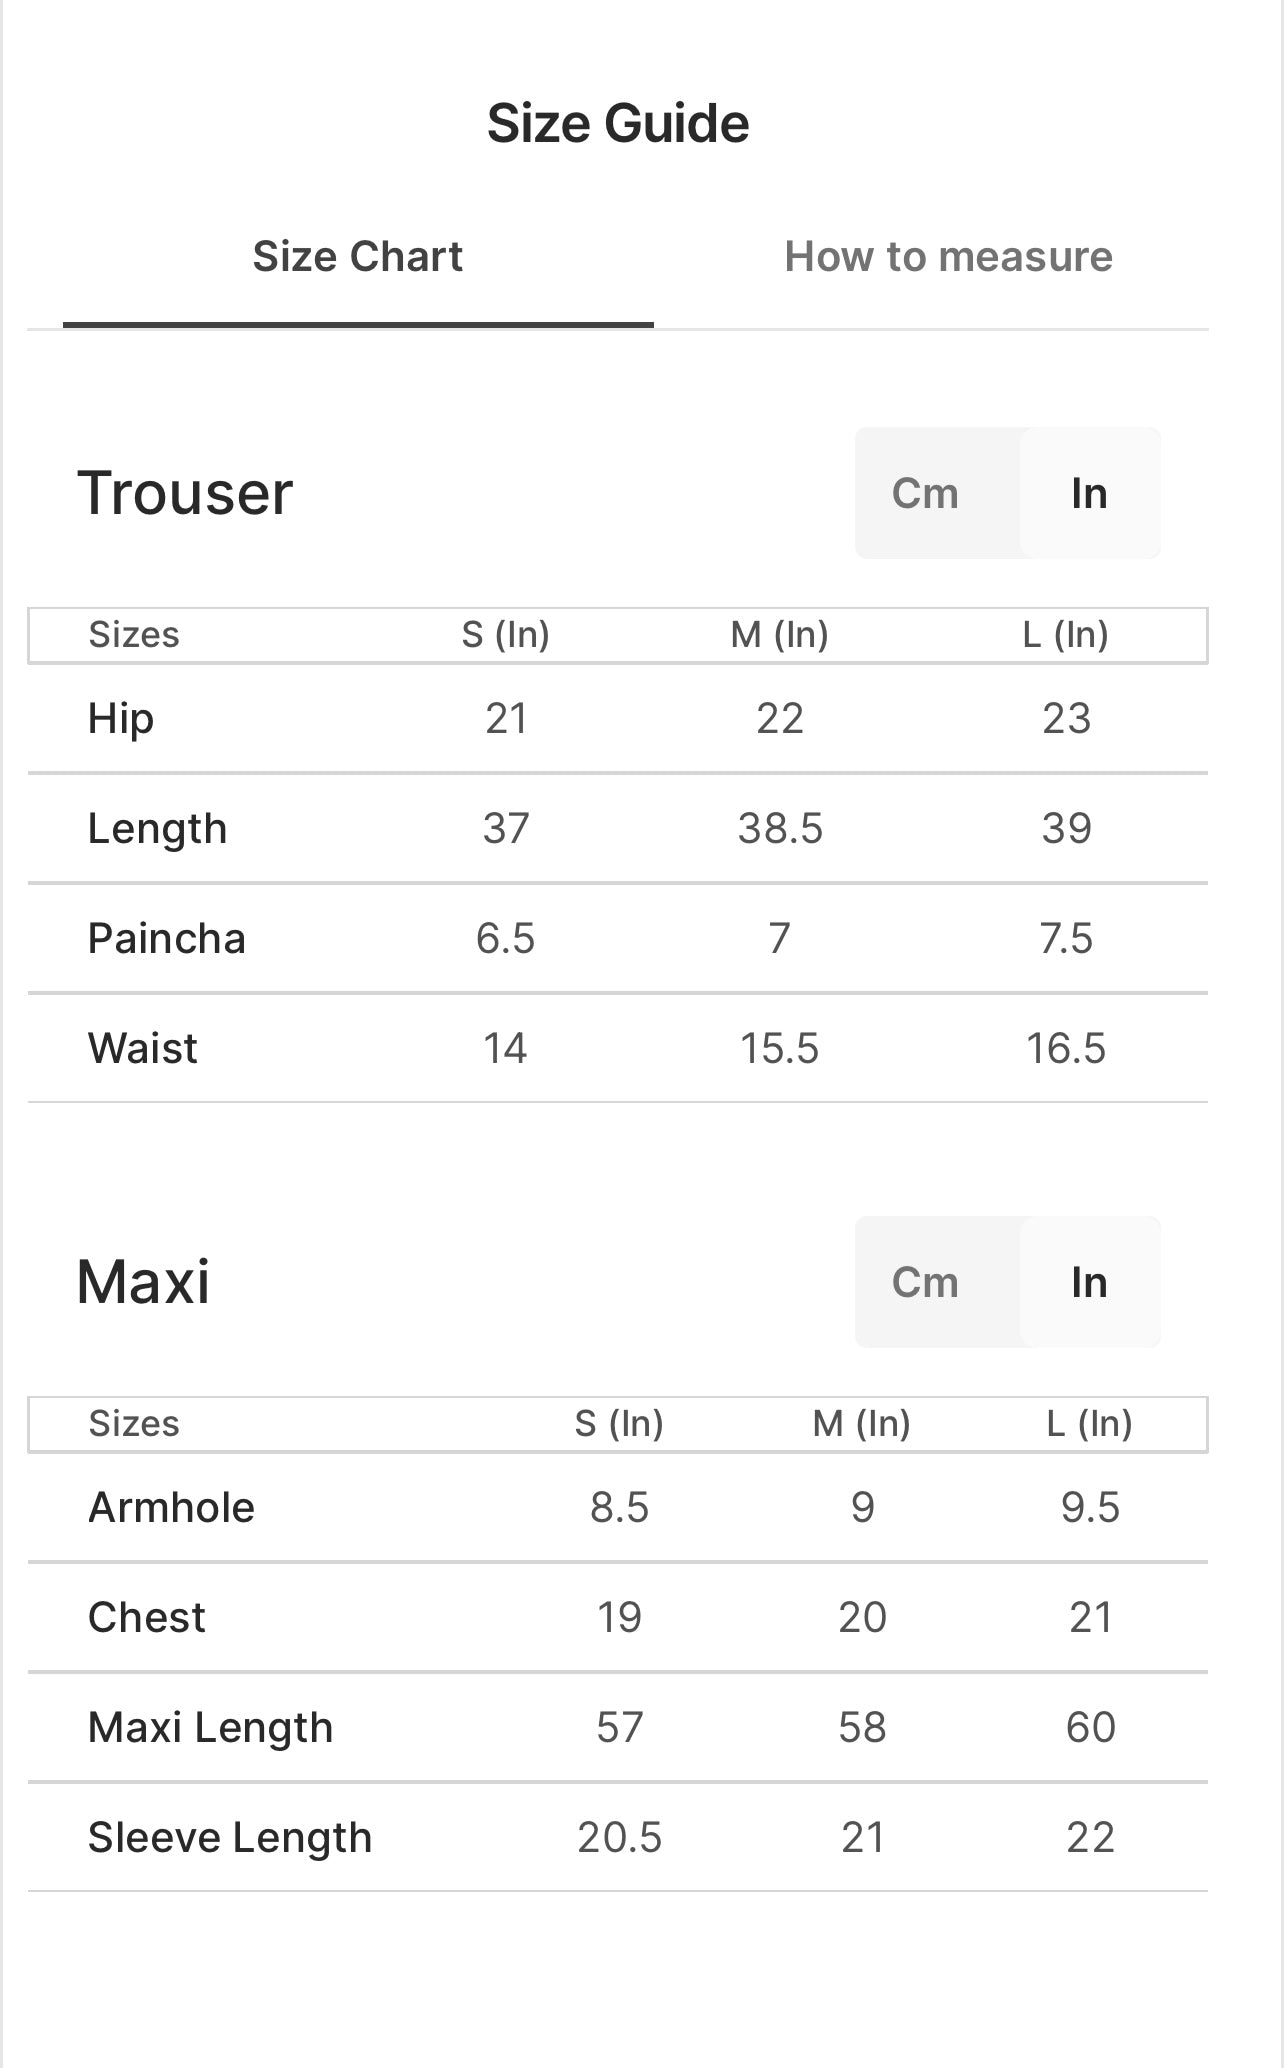Screen dimensions: 1284x2068
Task: Select the Waist row label
Action: [x=143, y=1048]
